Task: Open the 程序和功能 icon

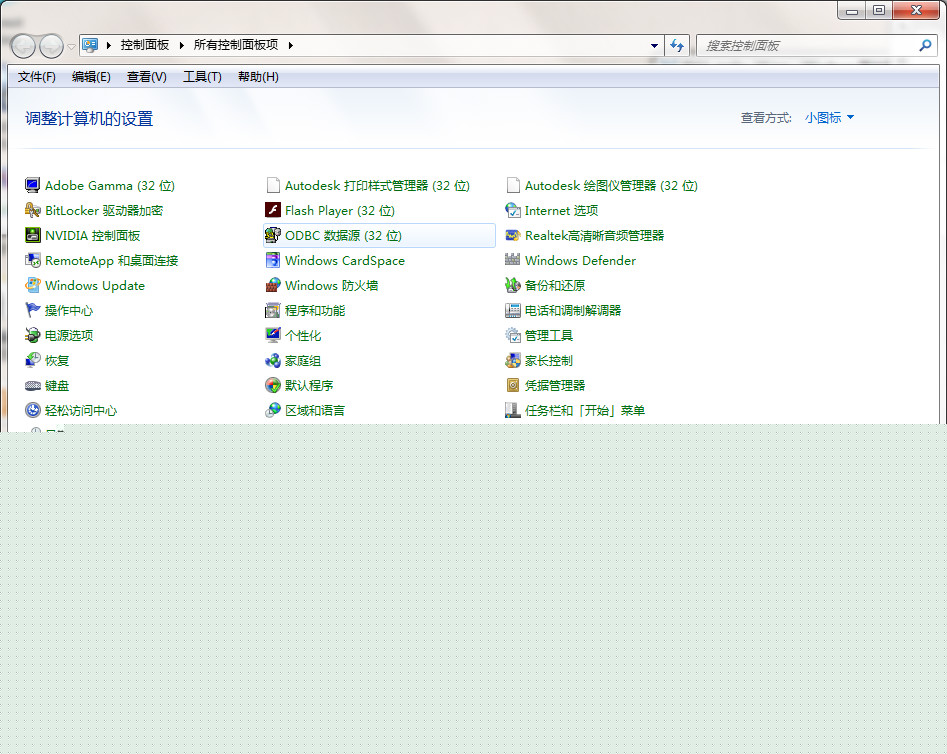Action: 273,310
